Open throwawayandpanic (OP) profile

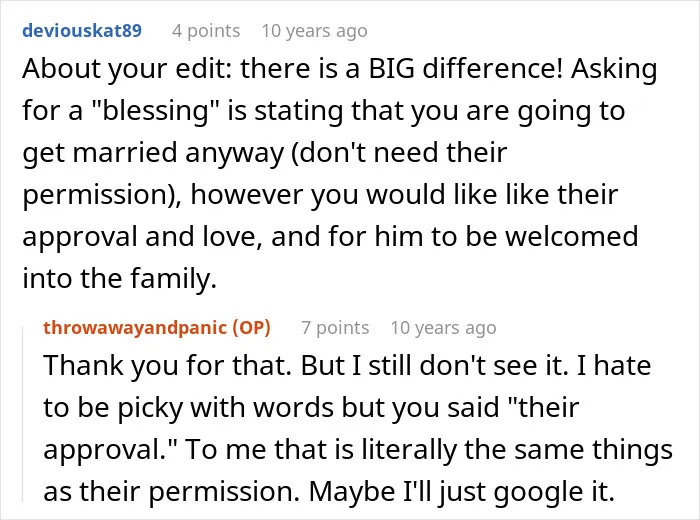[x=157, y=328]
